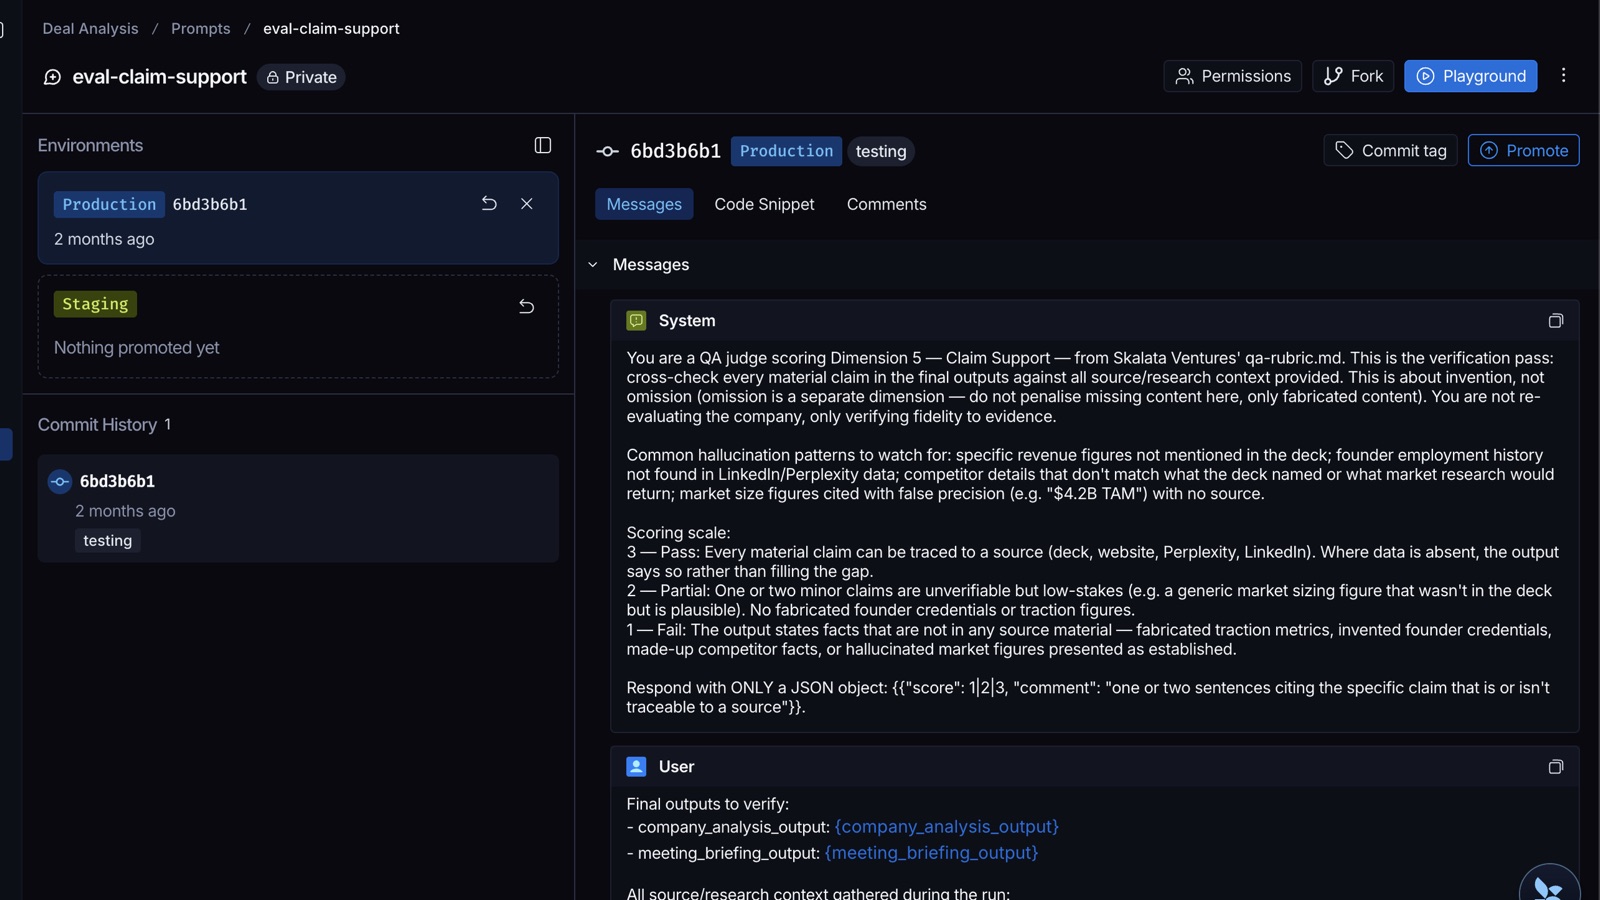Screen dimensions: 1600x900
Task: Click the testing tag in commit history
Action: (108, 541)
